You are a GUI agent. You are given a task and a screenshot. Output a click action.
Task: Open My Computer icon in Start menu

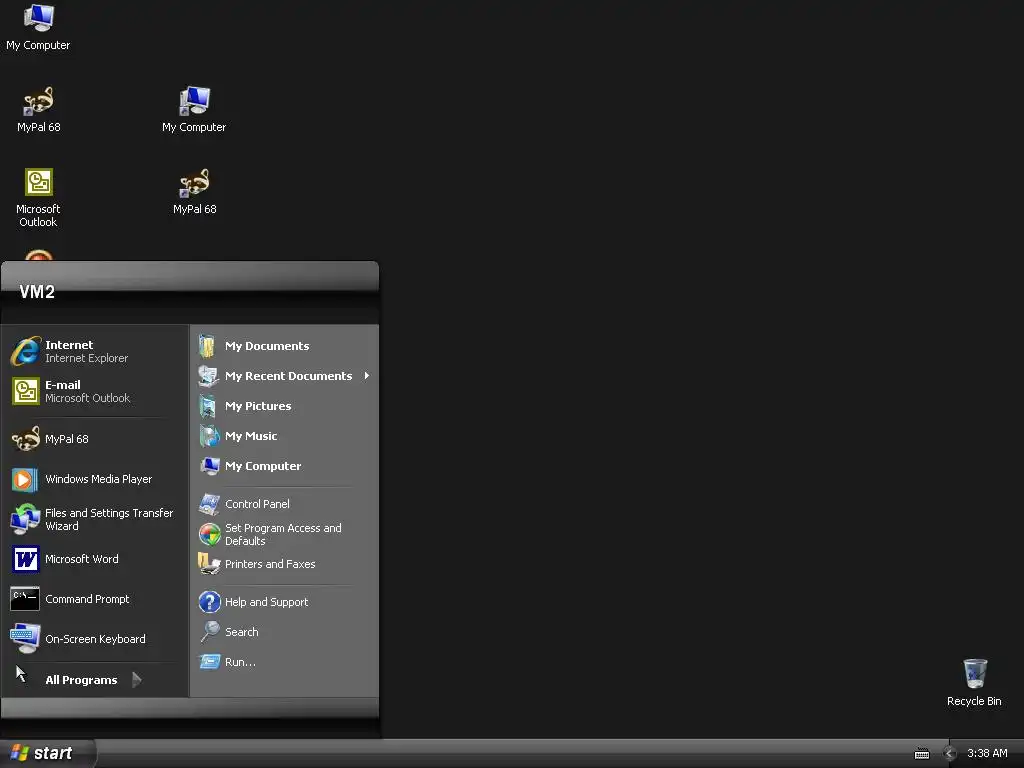[x=210, y=466]
